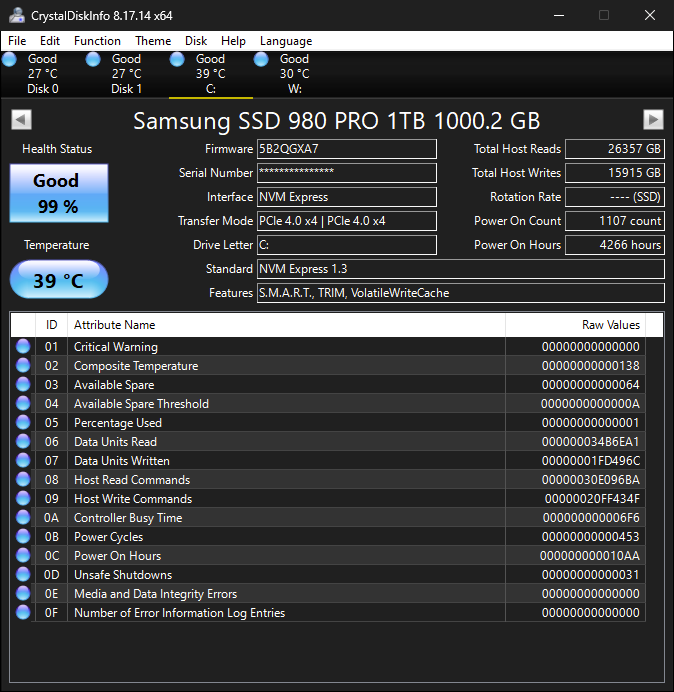Click the ID cell 0A
Screen dimensions: 674x692
(x=51, y=518)
